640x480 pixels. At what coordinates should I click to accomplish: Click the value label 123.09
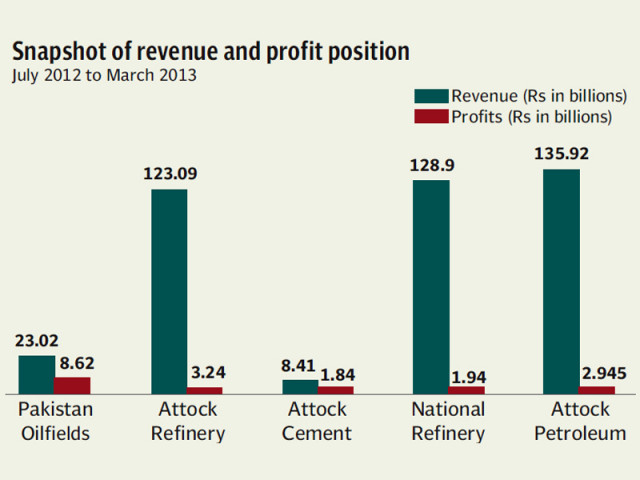170,174
